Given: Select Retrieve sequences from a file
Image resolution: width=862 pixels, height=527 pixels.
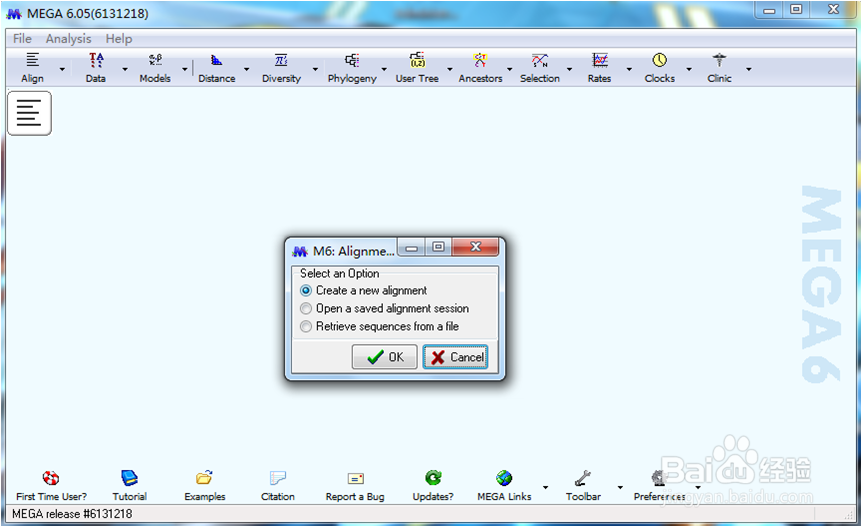Looking at the screenshot, I should tap(379, 326).
